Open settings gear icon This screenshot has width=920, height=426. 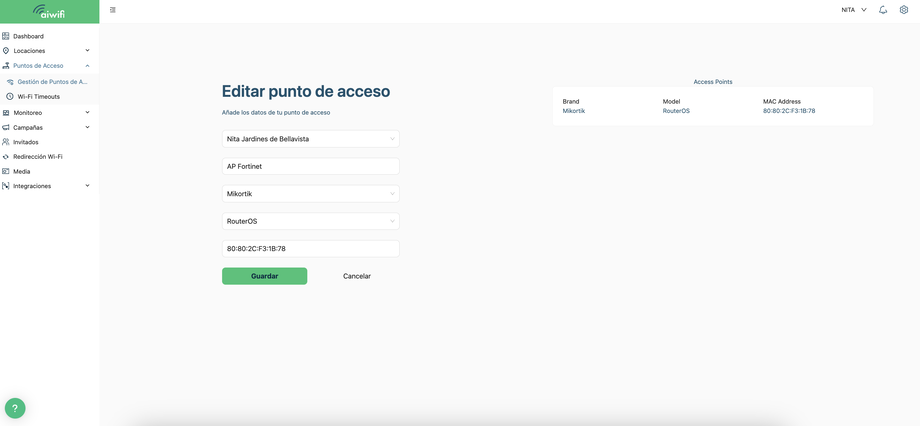pos(904,10)
